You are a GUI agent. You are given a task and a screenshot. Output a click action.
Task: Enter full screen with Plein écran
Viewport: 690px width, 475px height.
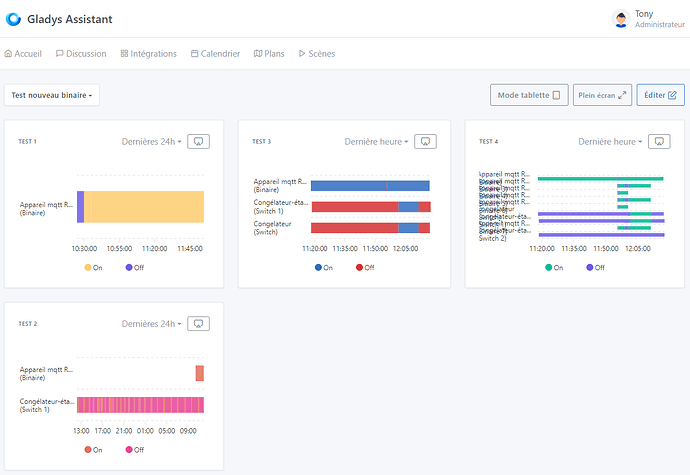pos(602,95)
